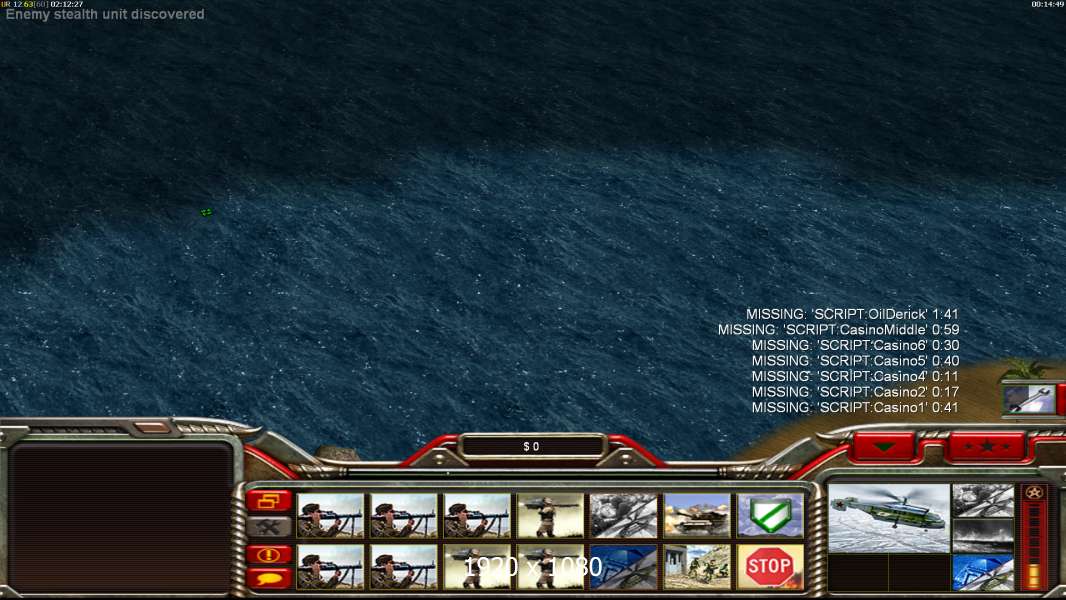Click the helicopter unit portrait

[889, 518]
